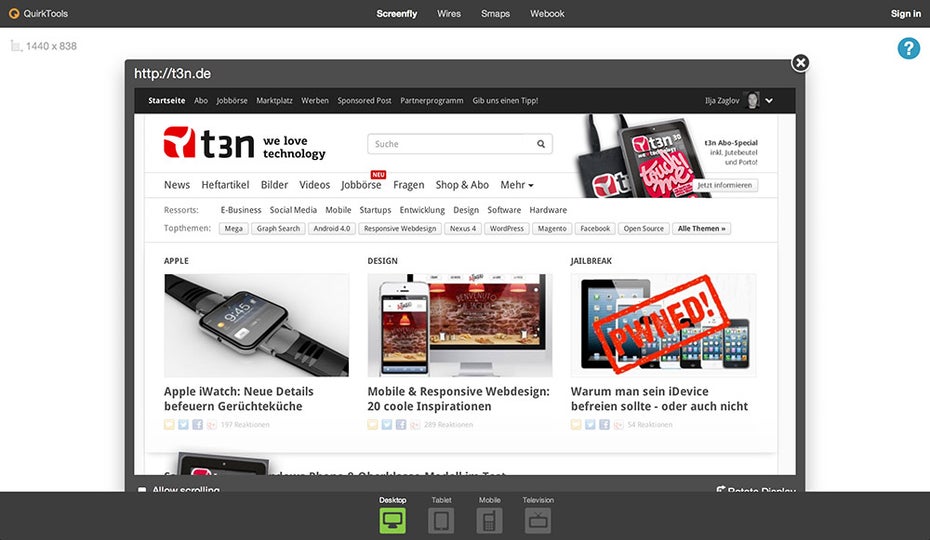Open the Smaps tool
This screenshot has width=930, height=540.
(495, 13)
